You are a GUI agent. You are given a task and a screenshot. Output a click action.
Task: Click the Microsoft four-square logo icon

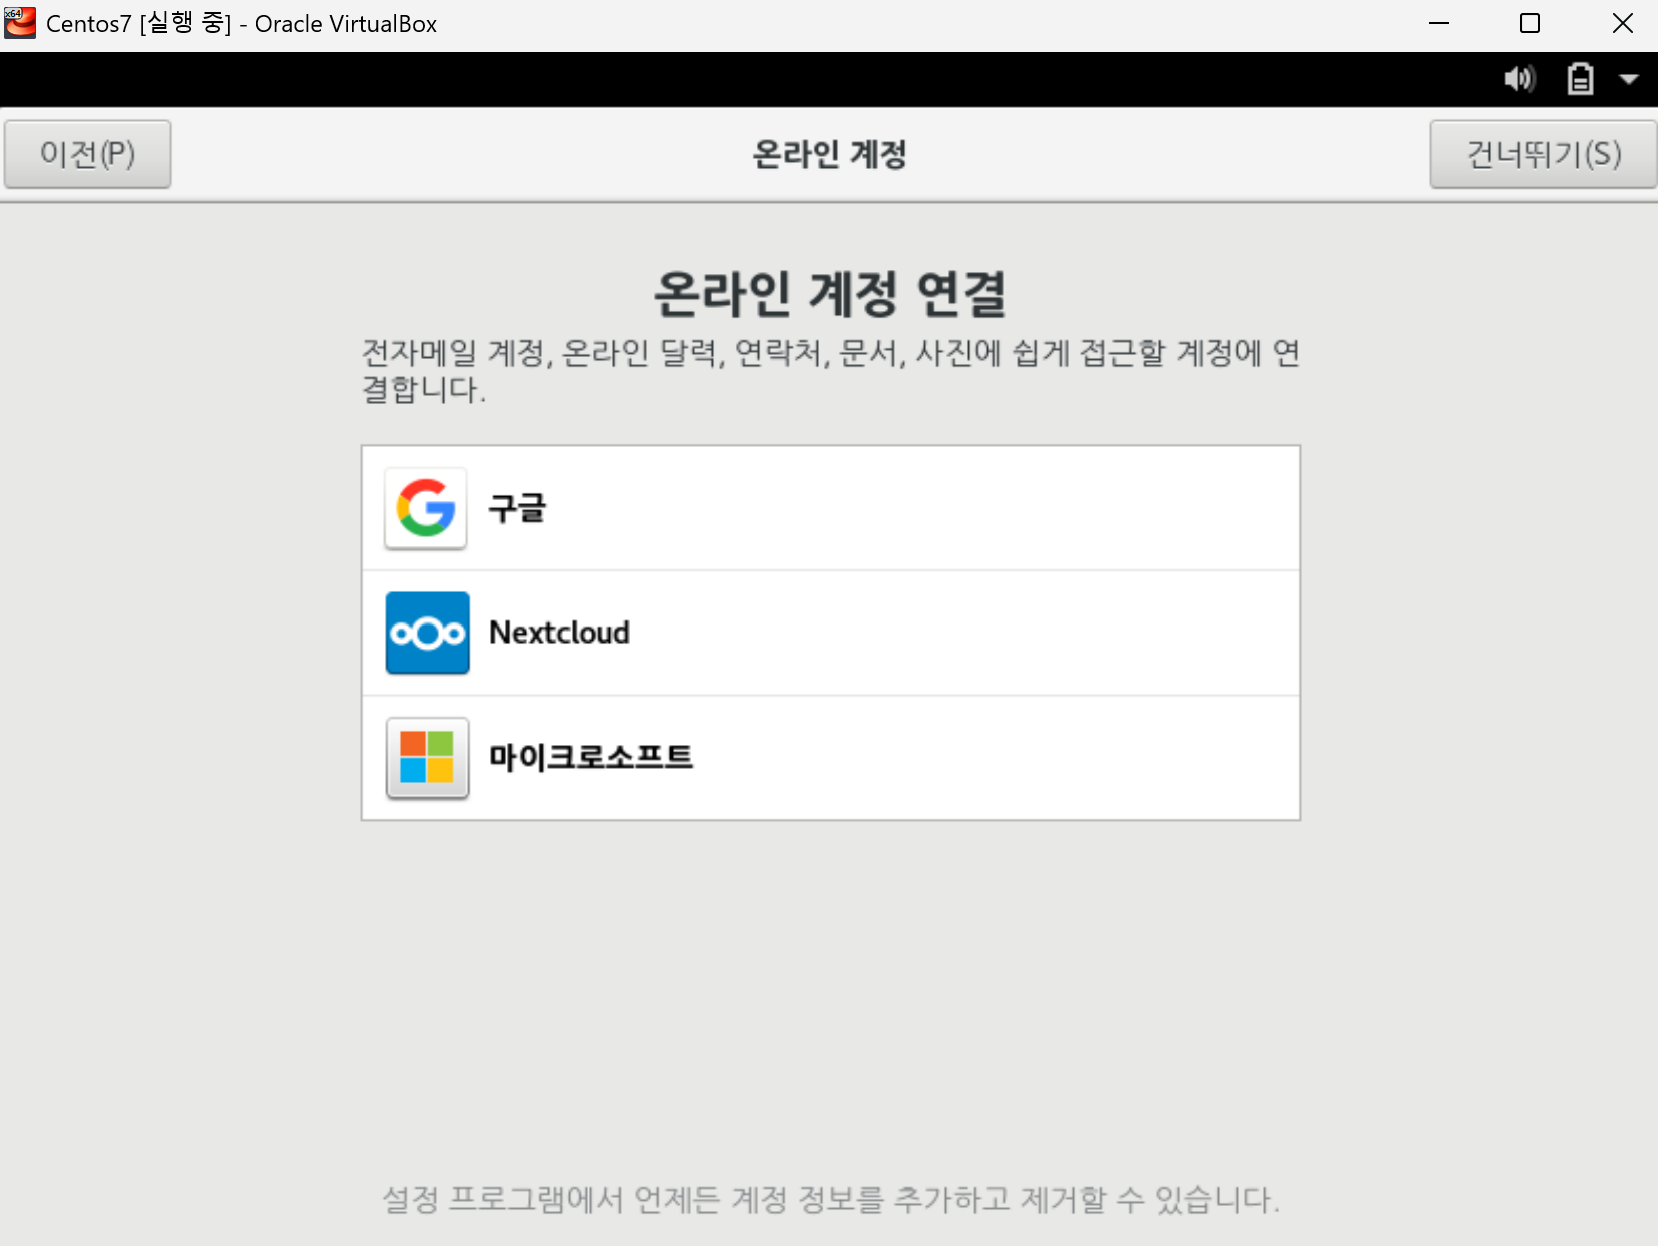427,758
